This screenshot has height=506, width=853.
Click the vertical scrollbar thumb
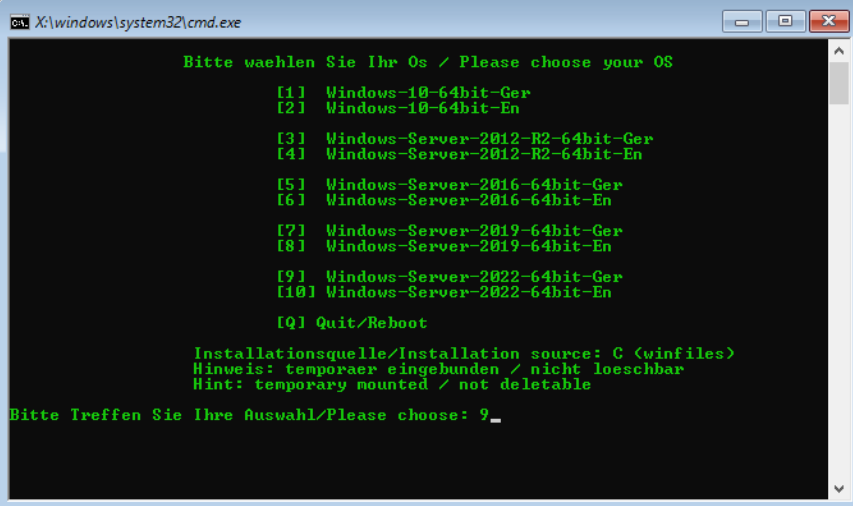[x=839, y=83]
